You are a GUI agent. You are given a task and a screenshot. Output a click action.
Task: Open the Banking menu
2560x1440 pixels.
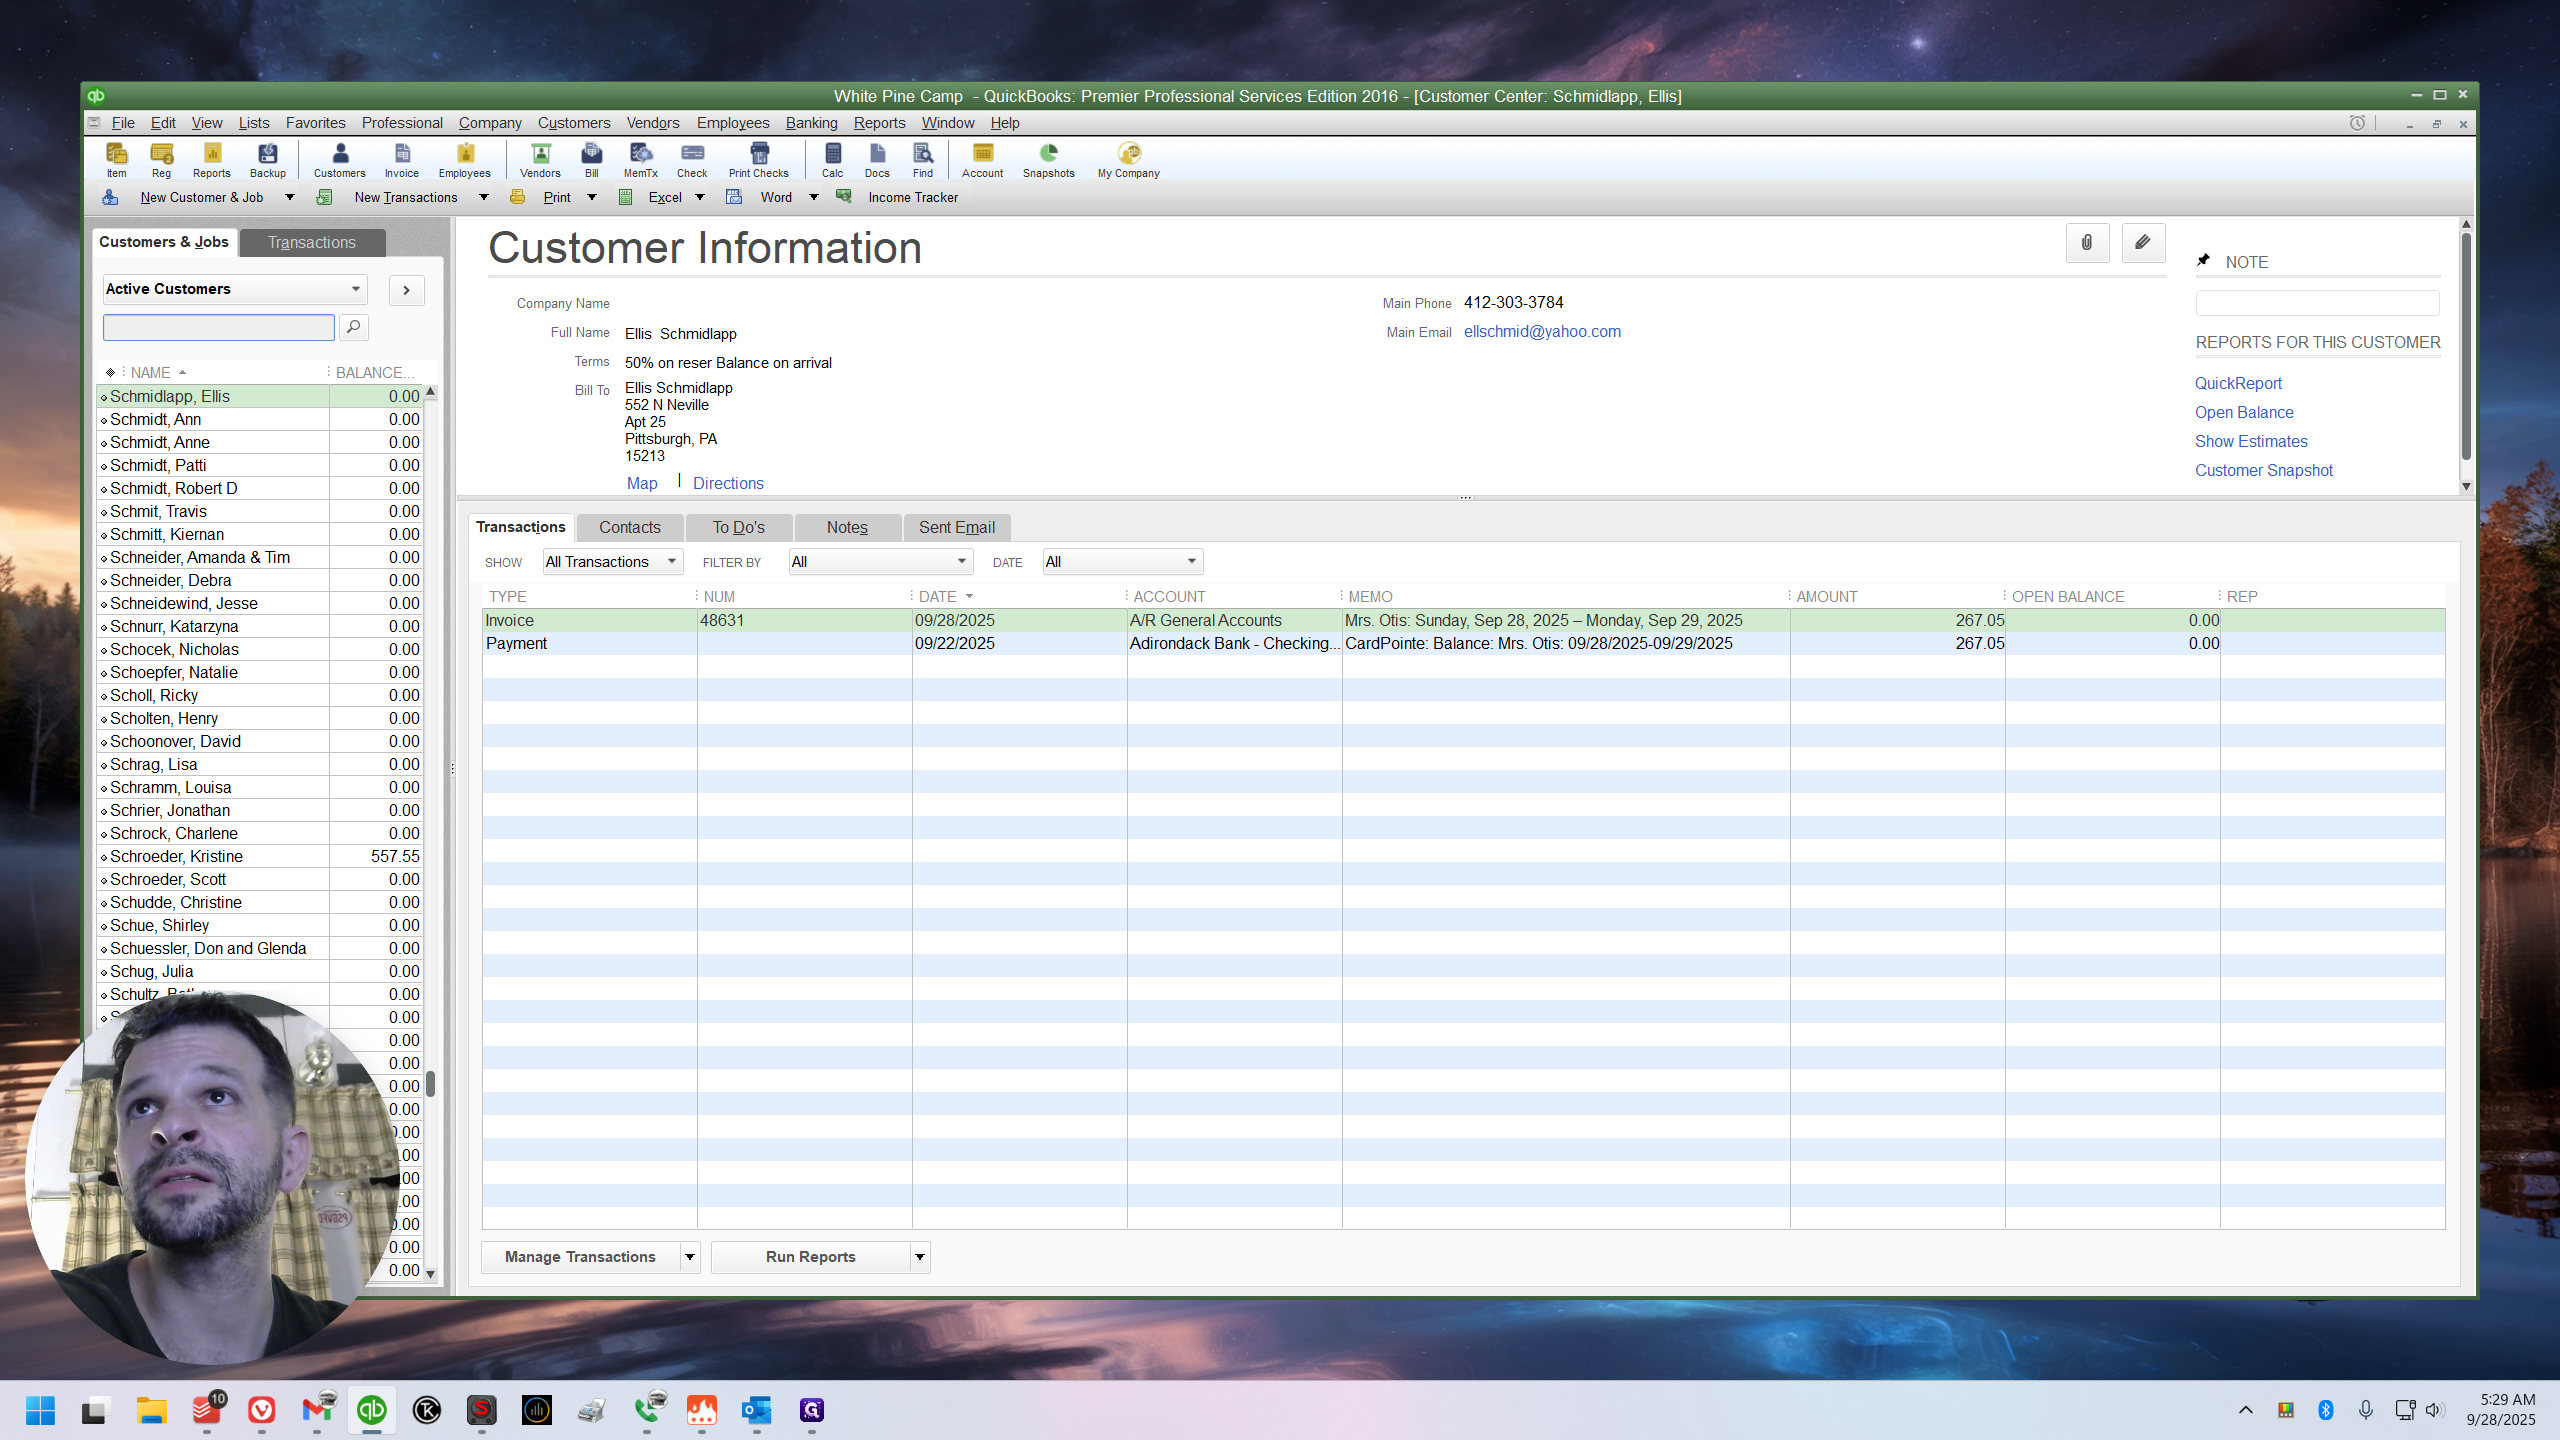811,123
